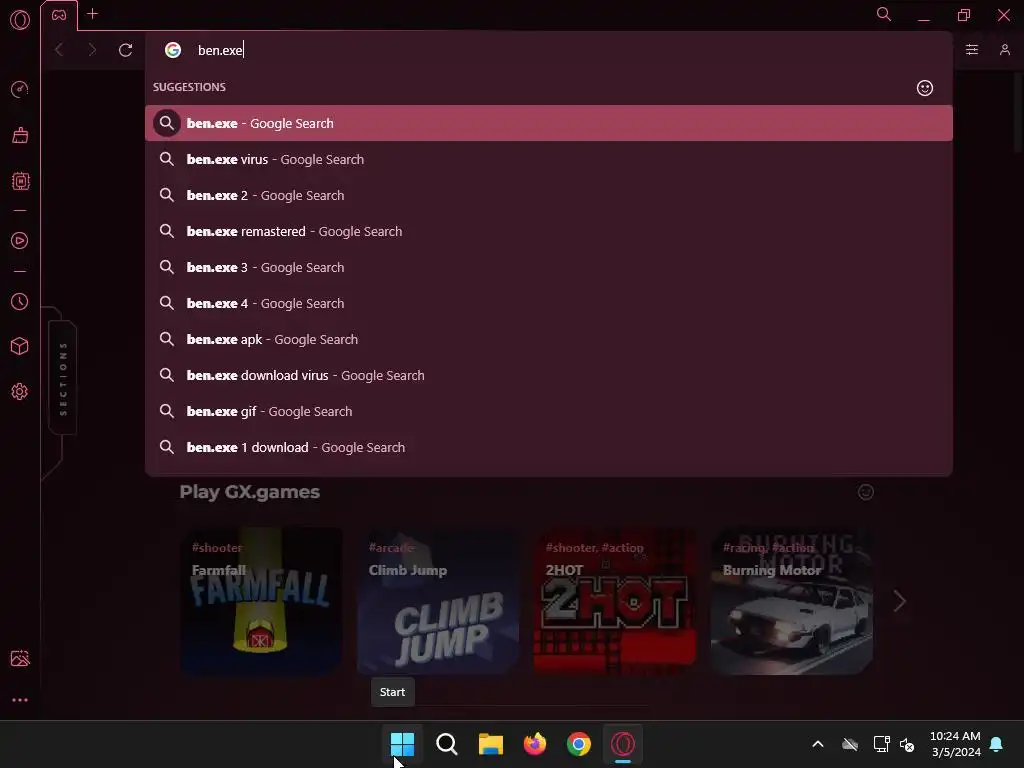Click the Google search engine icon in address bar
This screenshot has height=768, width=1024.
(x=173, y=50)
